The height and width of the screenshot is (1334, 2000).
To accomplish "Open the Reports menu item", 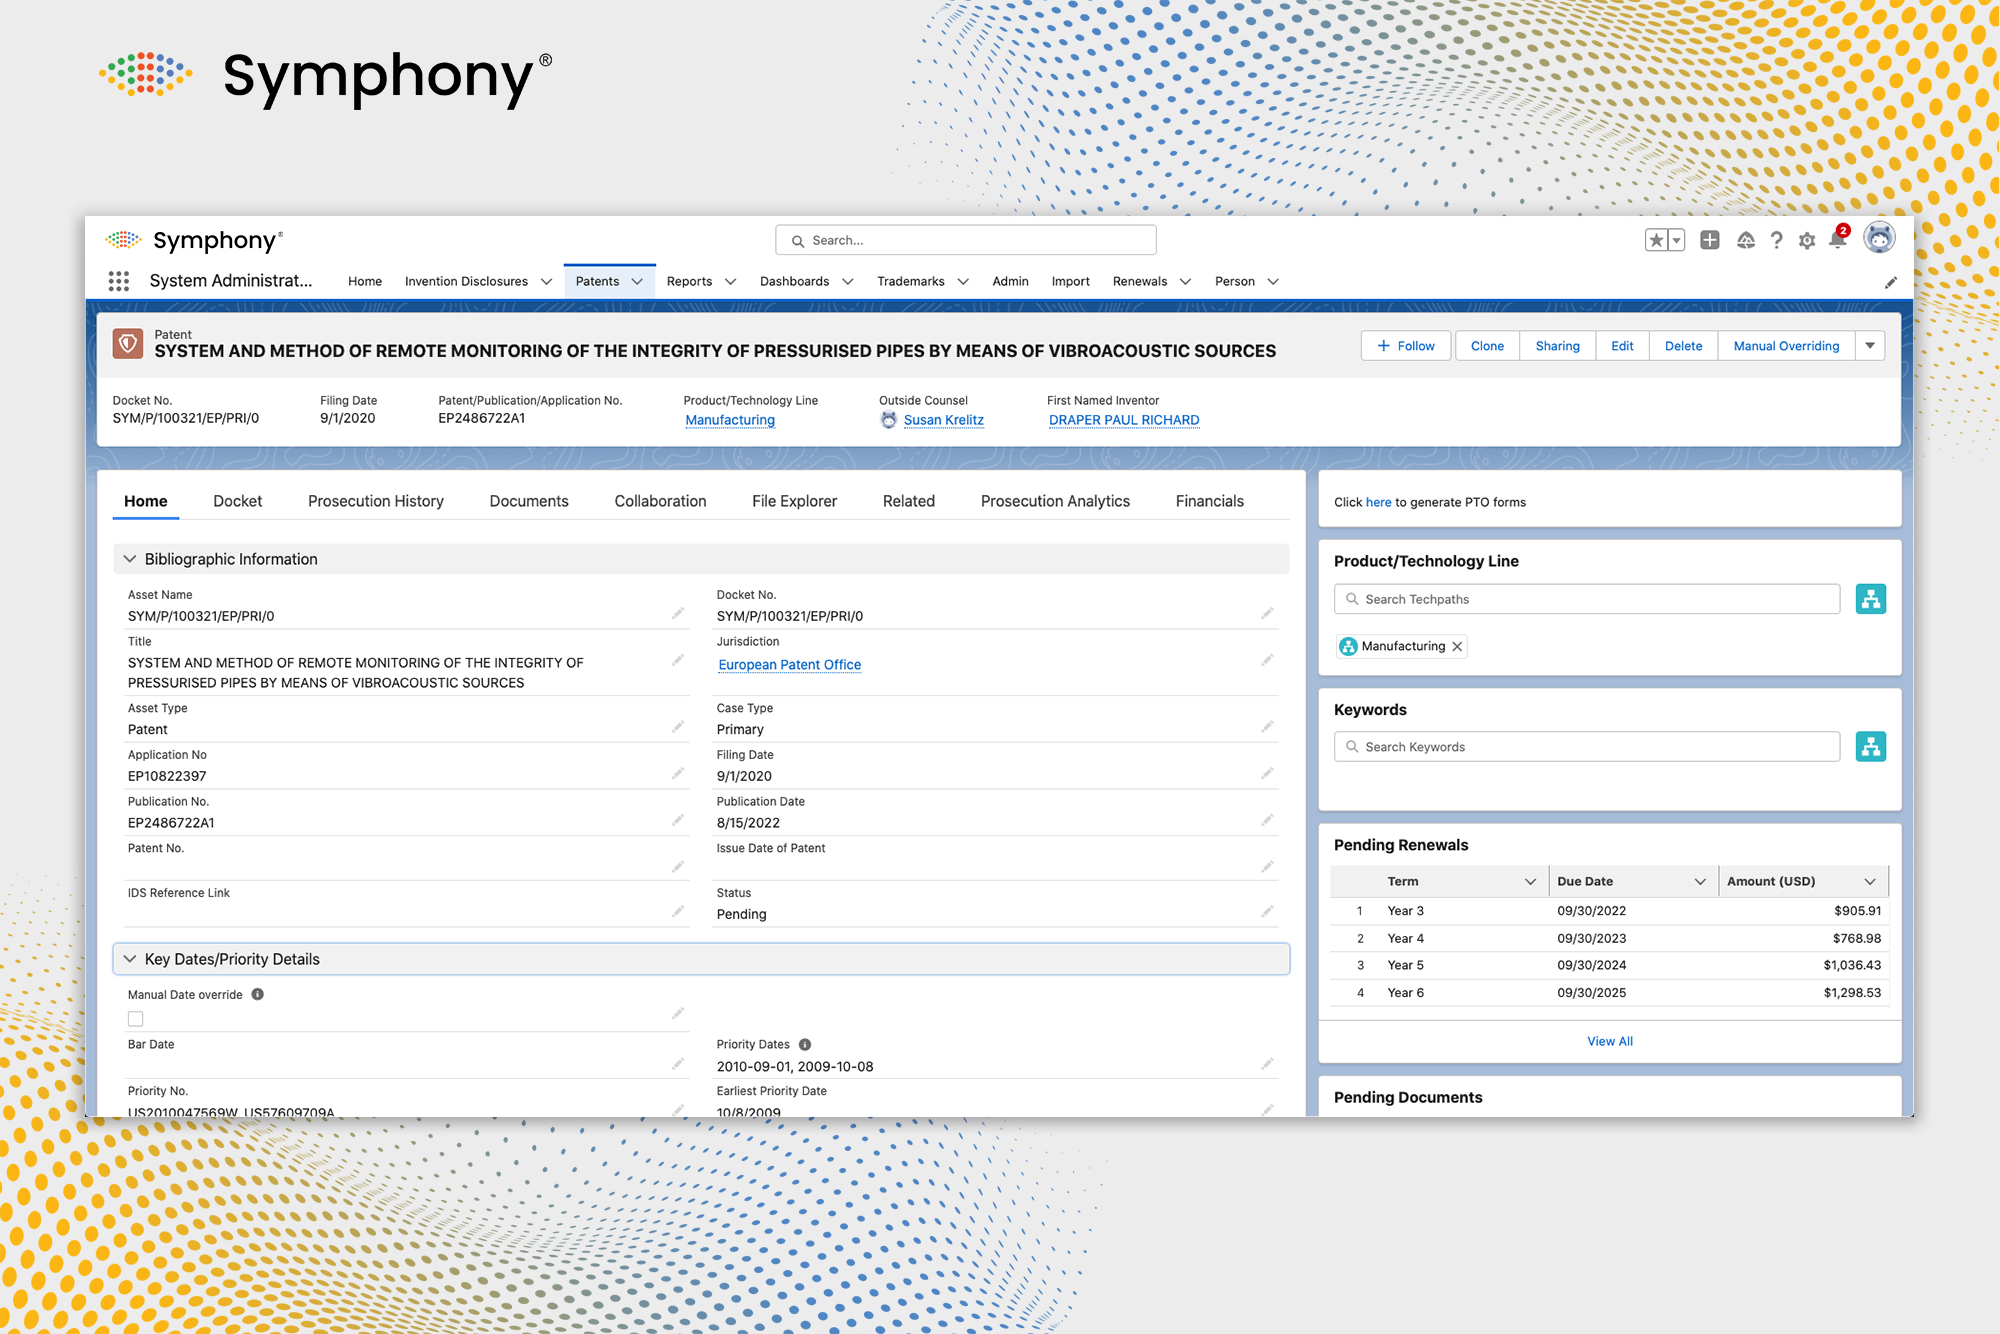I will [x=690, y=281].
